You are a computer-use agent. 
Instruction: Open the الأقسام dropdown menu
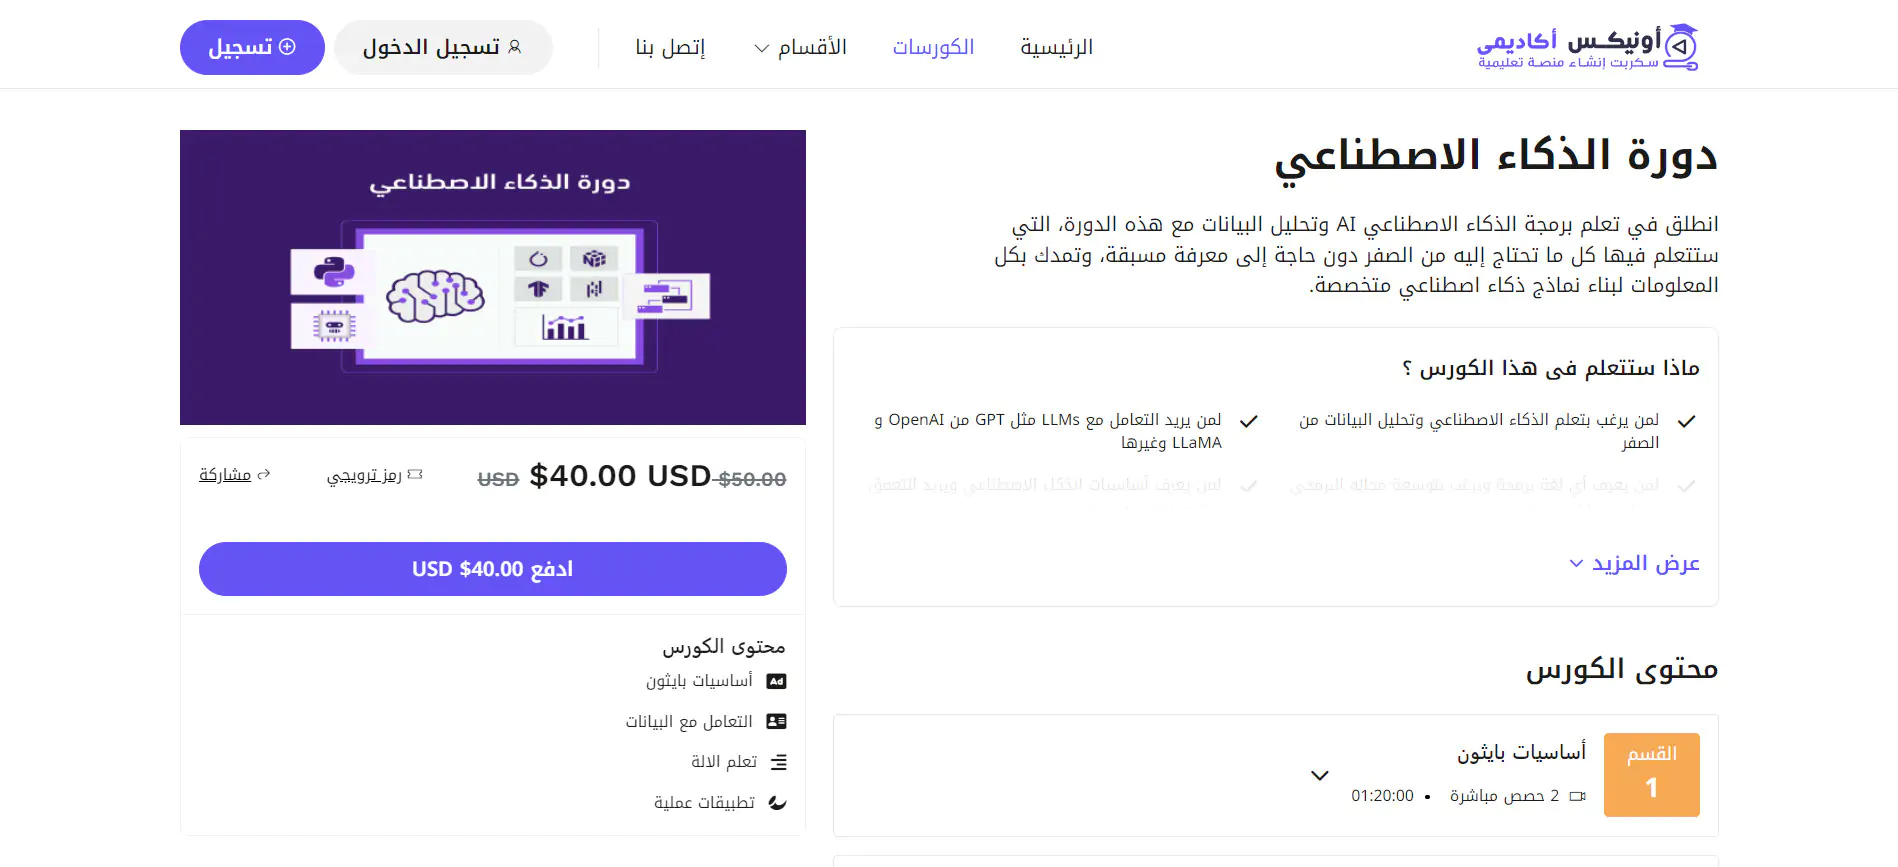coord(800,47)
